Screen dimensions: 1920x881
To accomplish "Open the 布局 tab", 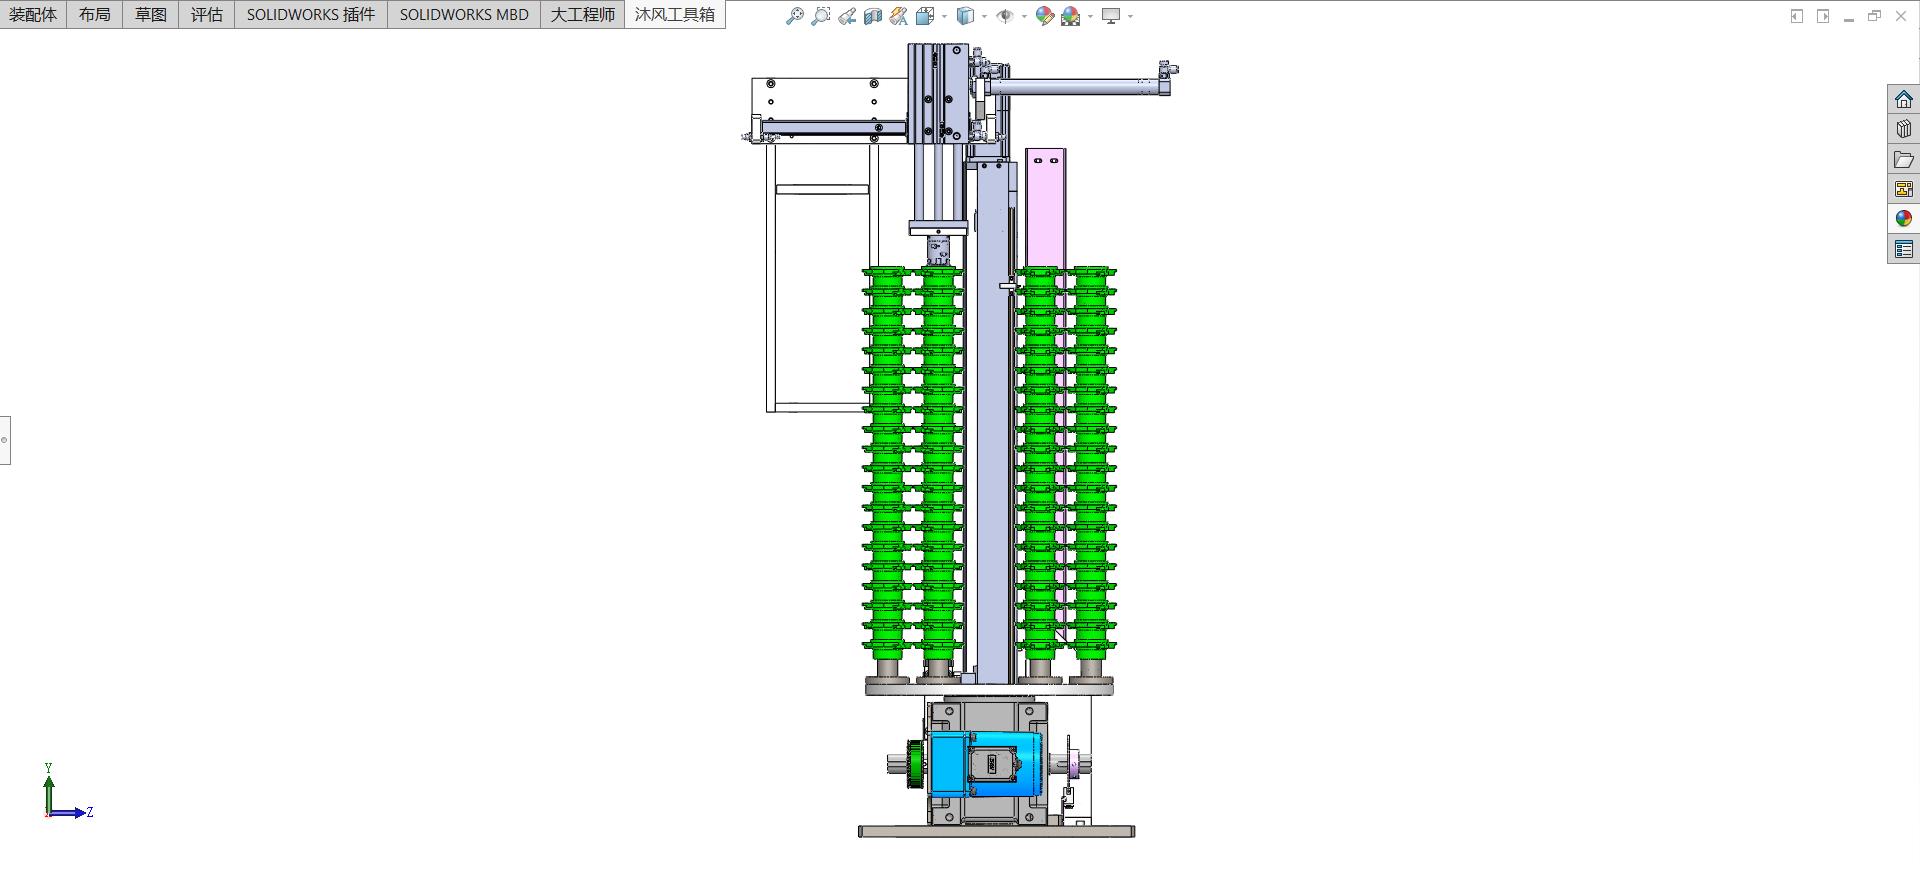I will (x=95, y=14).
